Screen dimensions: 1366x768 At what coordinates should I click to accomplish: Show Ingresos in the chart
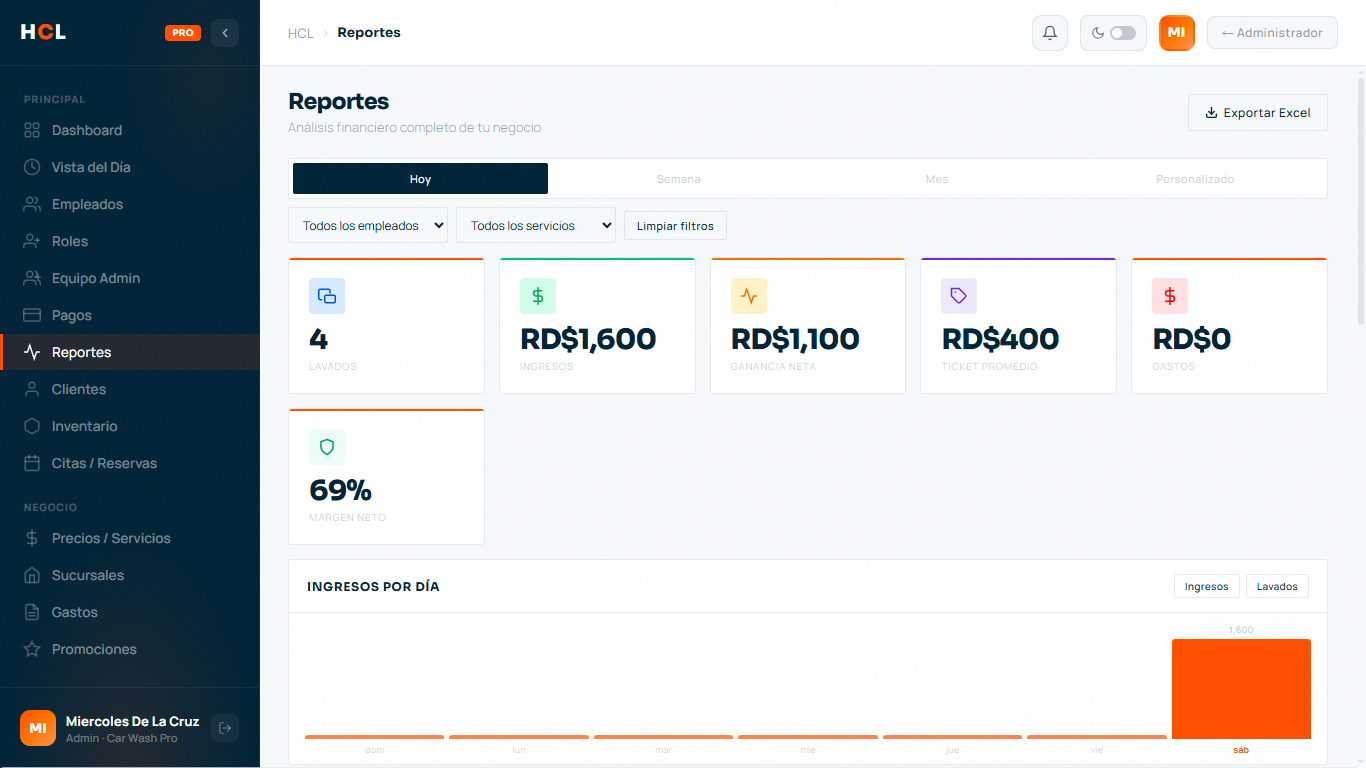1207,586
